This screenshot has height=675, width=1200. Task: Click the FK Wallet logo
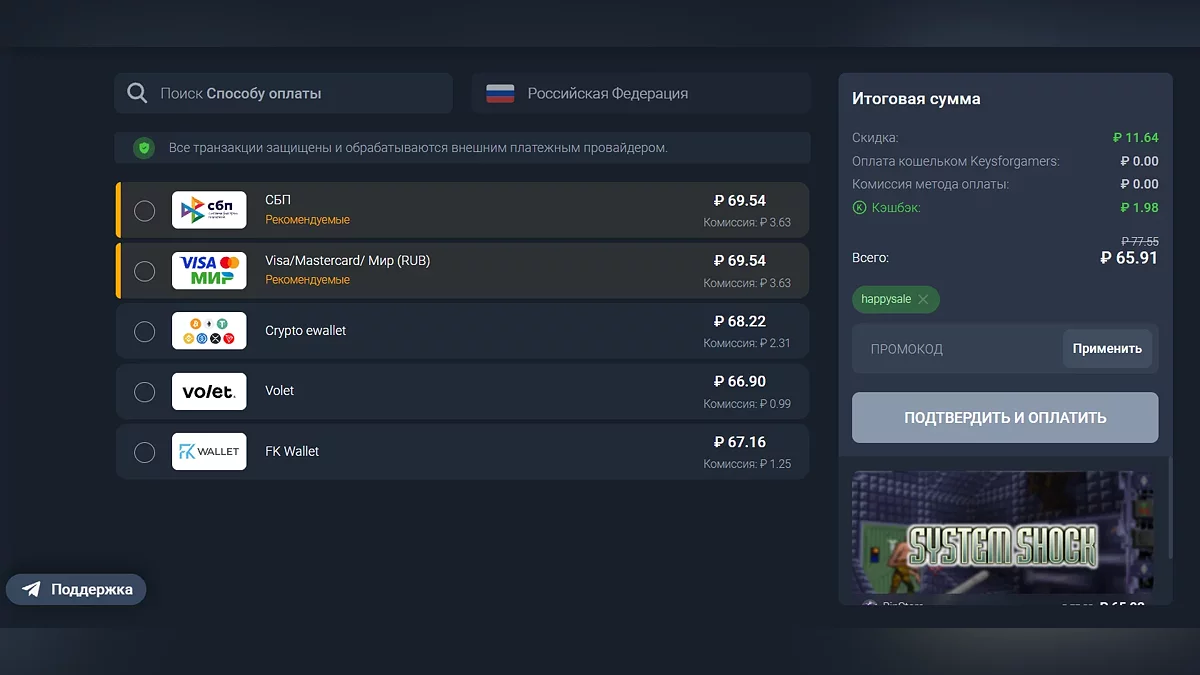tap(209, 451)
